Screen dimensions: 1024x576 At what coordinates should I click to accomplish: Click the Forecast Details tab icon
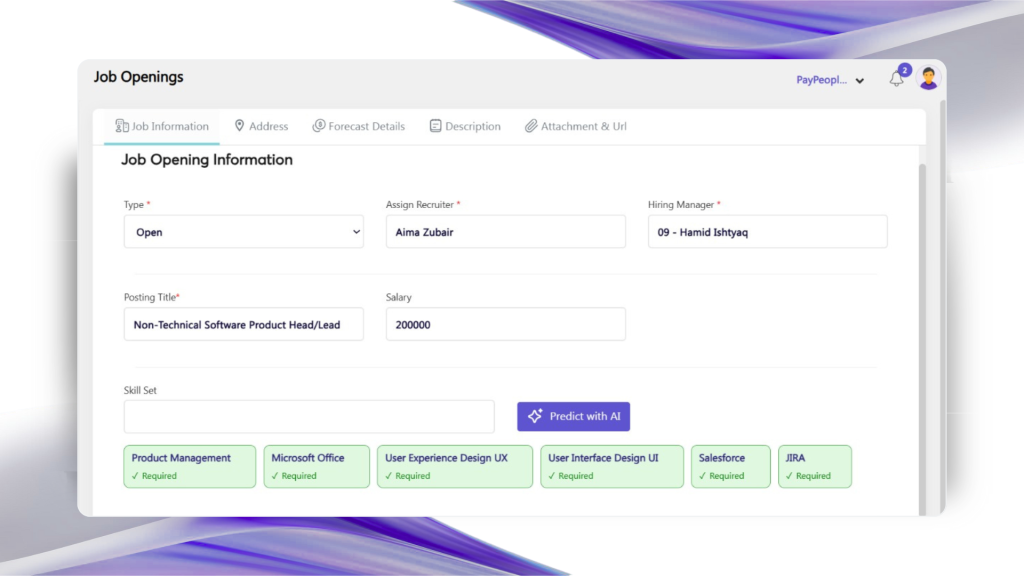[319, 126]
